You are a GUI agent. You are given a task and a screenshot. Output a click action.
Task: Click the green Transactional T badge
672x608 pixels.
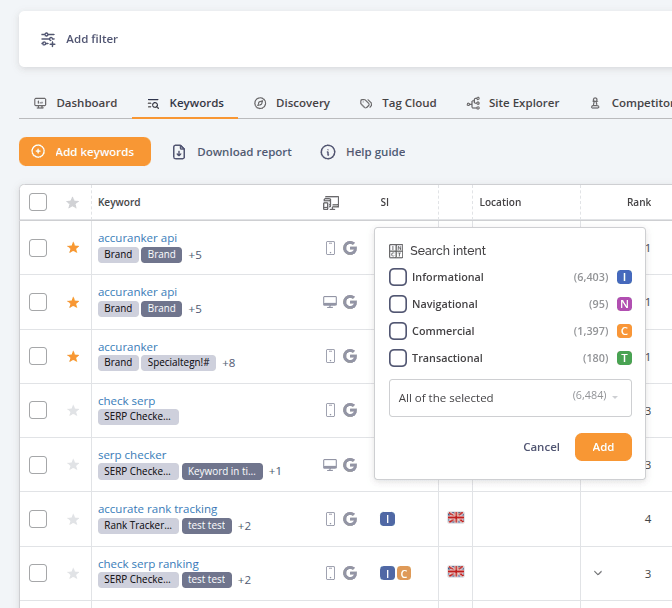[624, 358]
